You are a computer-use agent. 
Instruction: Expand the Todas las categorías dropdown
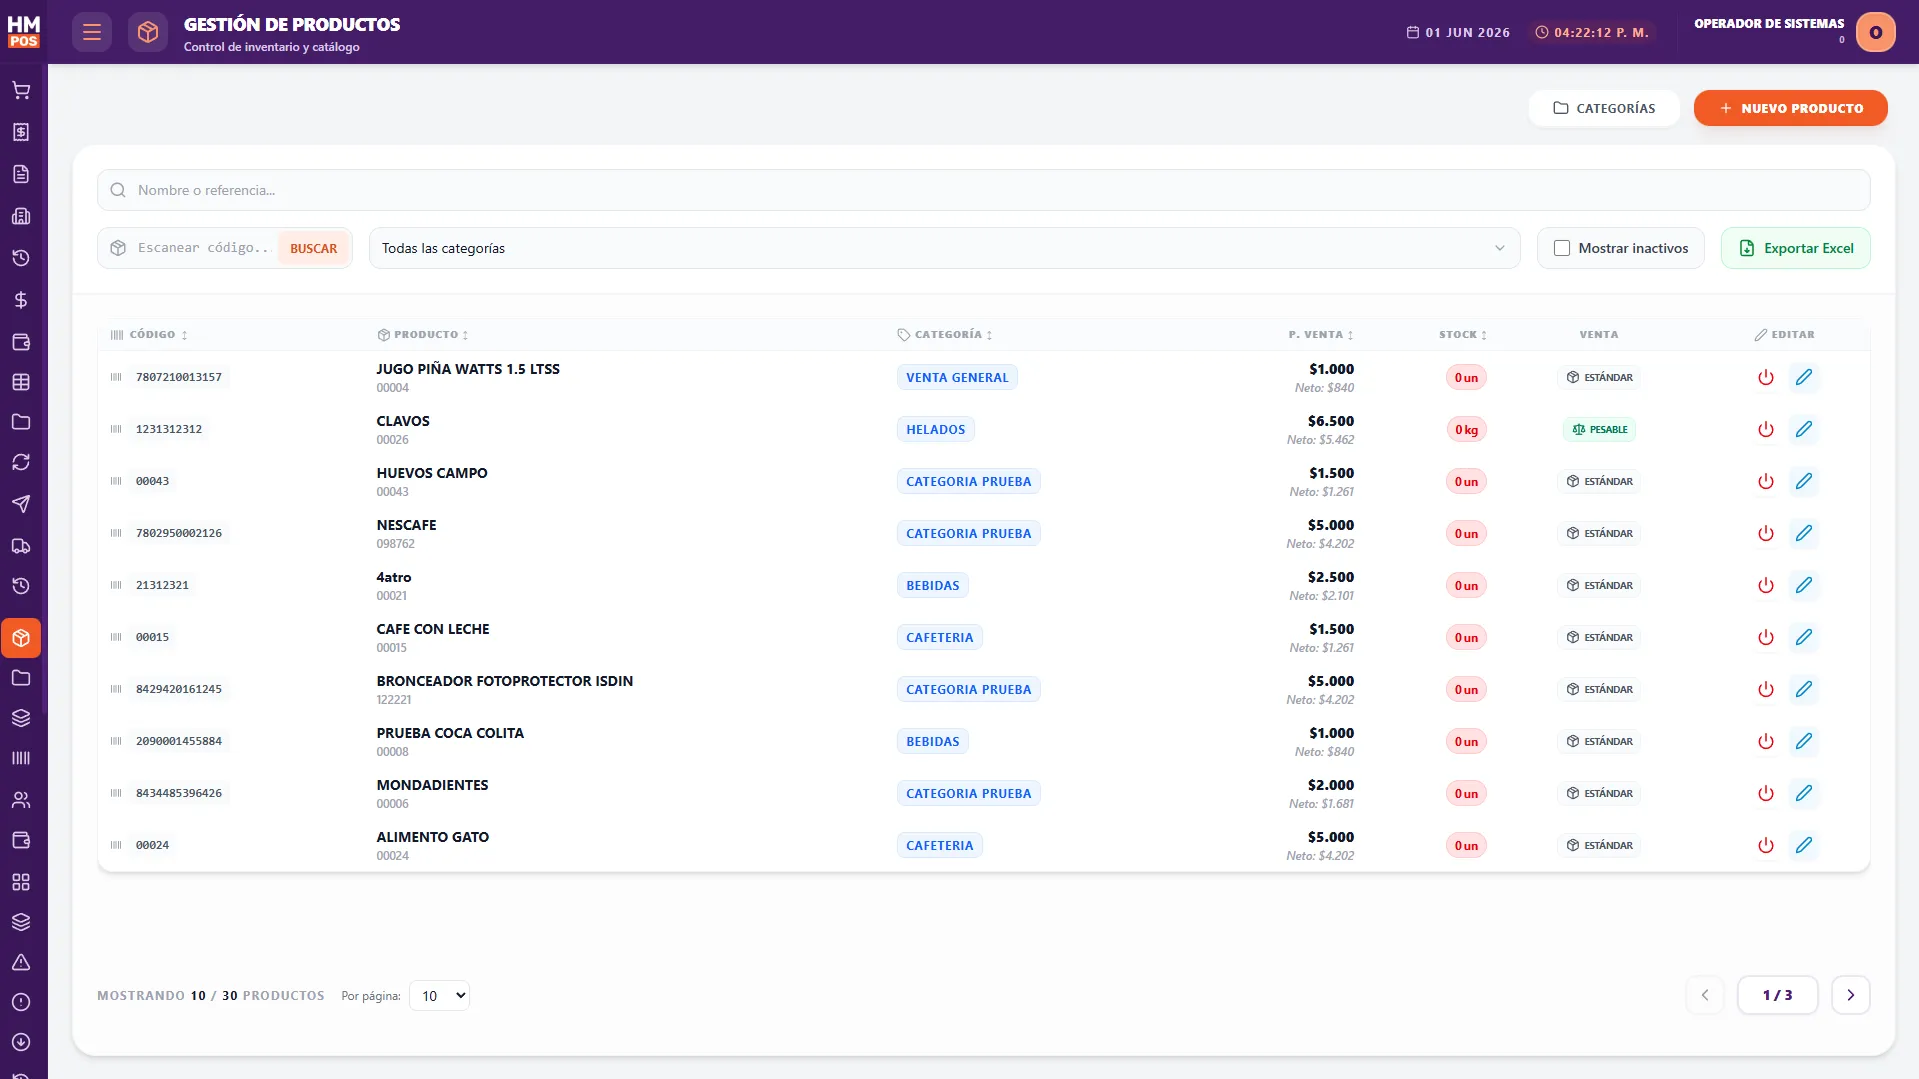[x=944, y=248]
